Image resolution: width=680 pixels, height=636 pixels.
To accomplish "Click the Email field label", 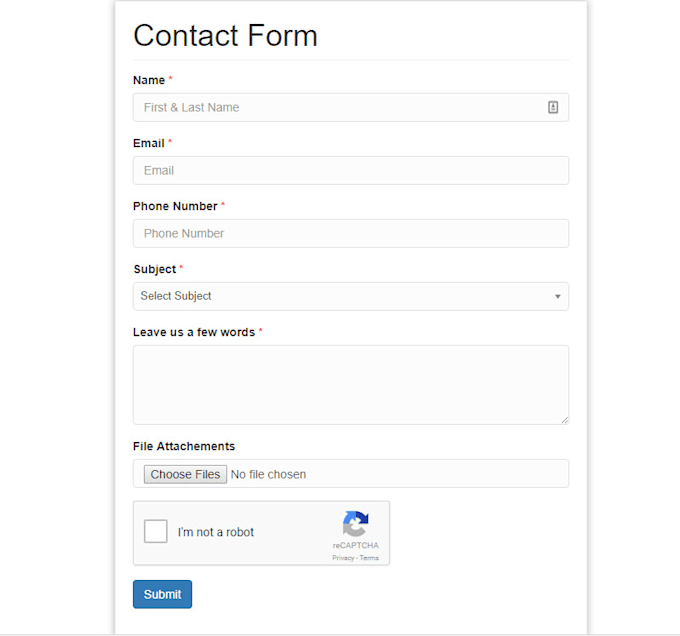I will pos(149,143).
